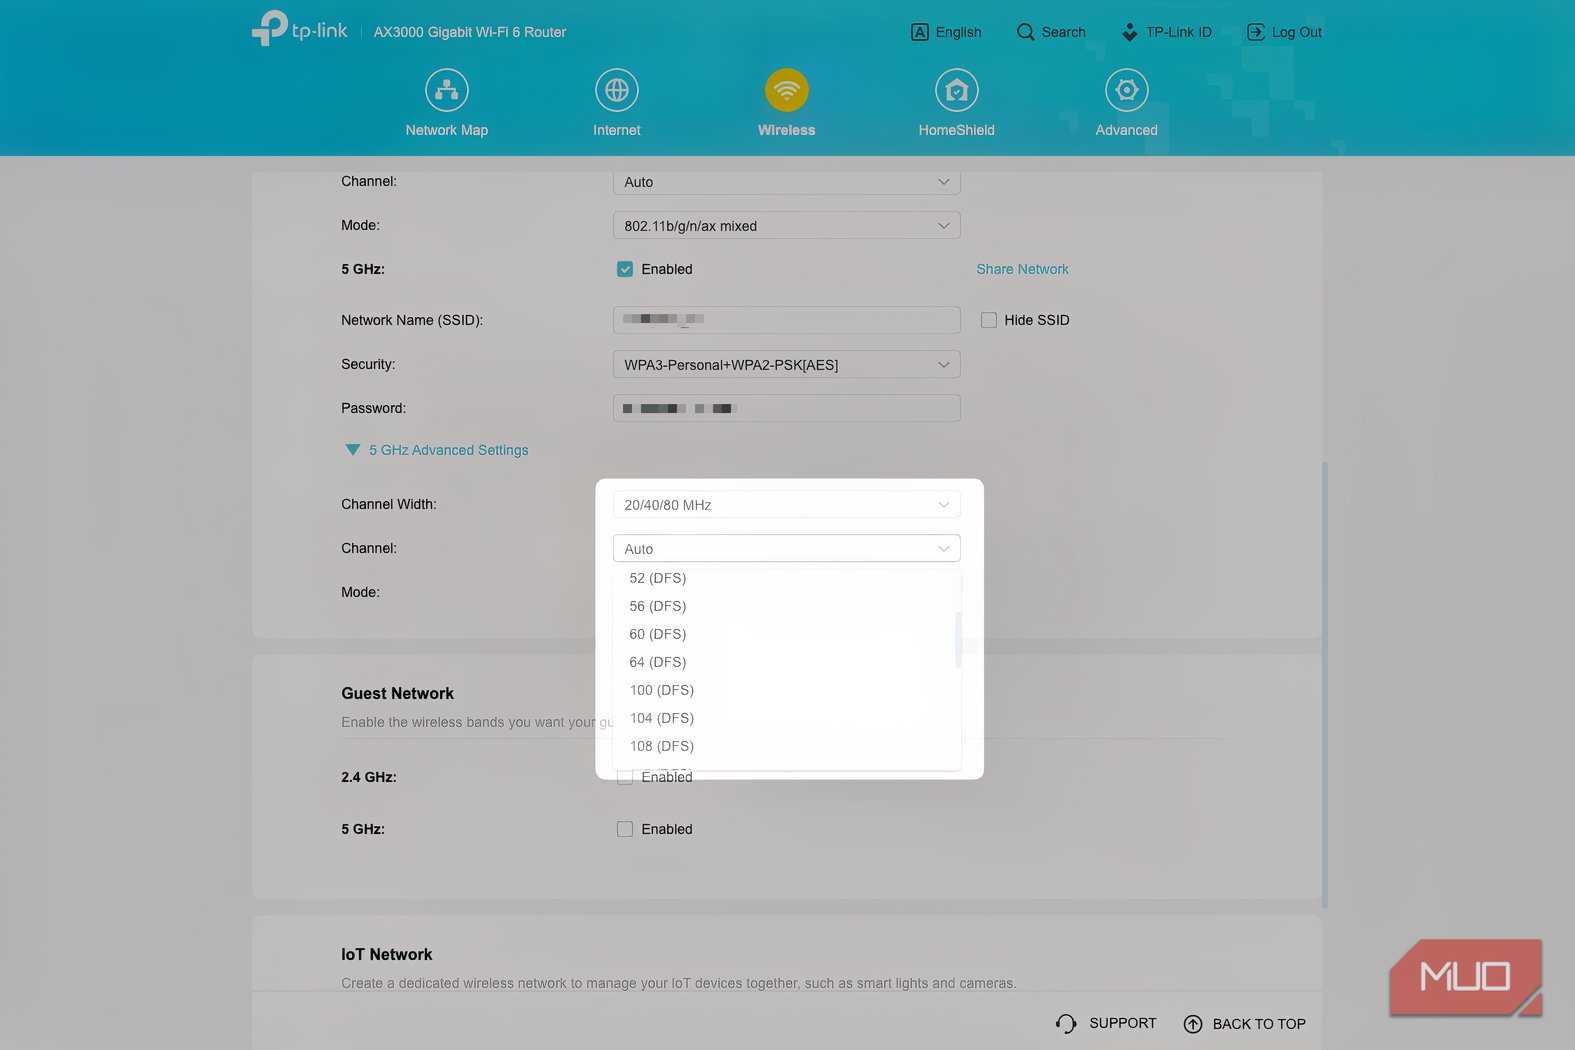Disable the 5 GHz Enabled checkbox

pyautogui.click(x=625, y=269)
